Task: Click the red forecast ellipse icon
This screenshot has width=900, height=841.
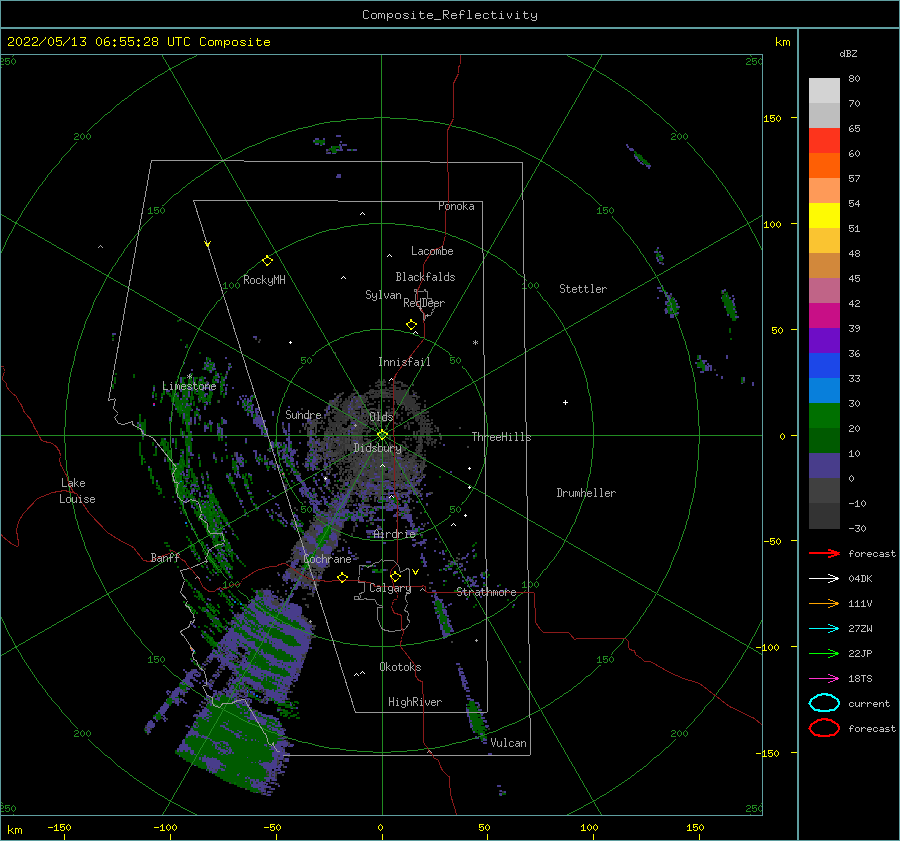Action: click(824, 728)
